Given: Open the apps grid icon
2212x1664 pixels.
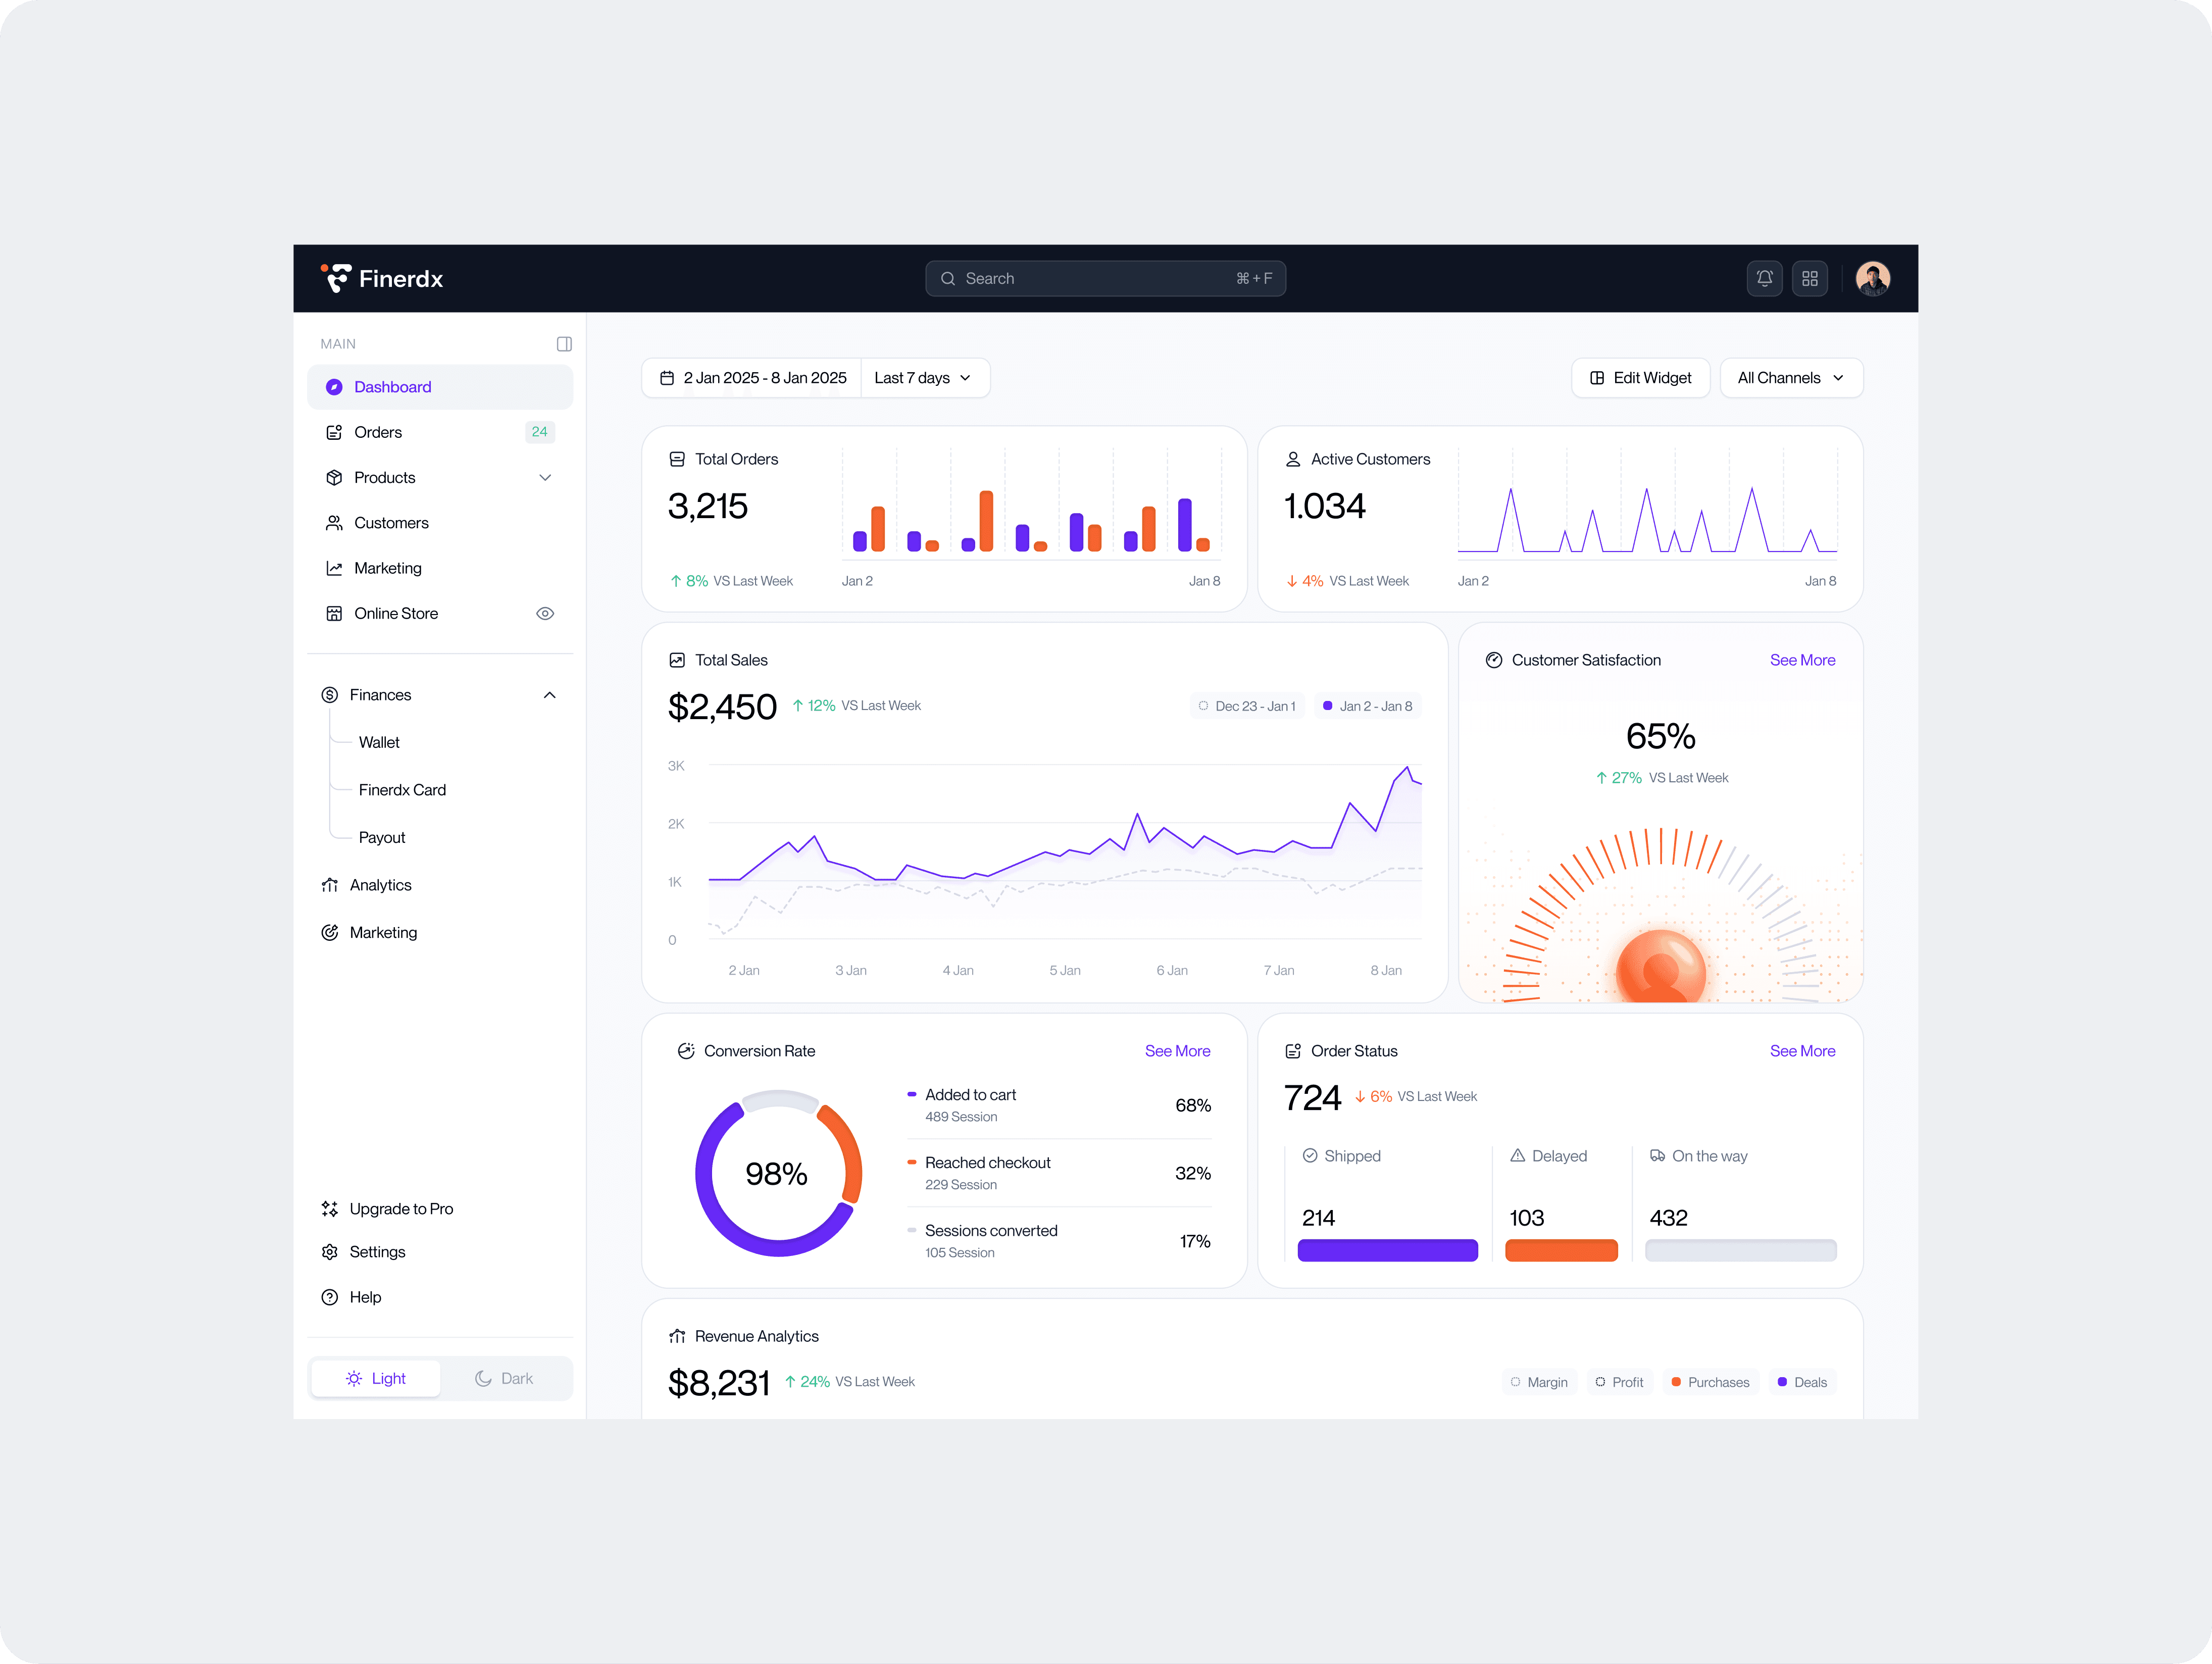Looking at the screenshot, I should click(x=1809, y=279).
